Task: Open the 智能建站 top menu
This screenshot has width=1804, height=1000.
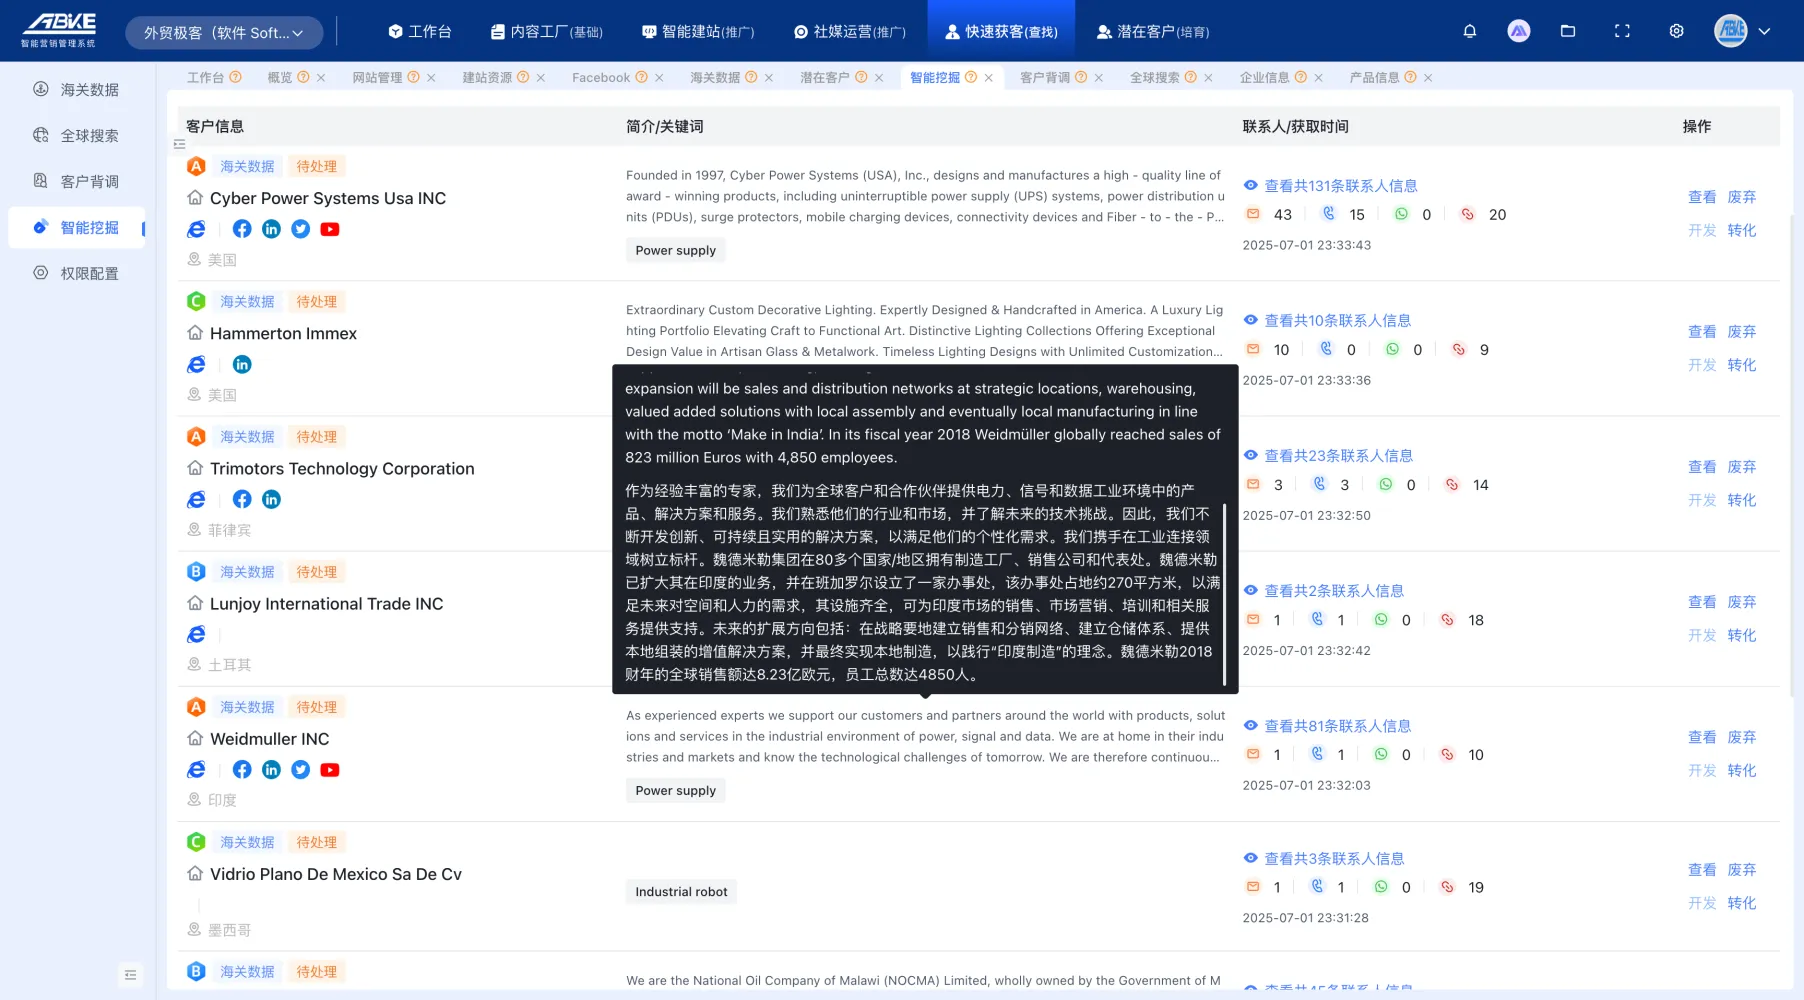Action: (698, 32)
